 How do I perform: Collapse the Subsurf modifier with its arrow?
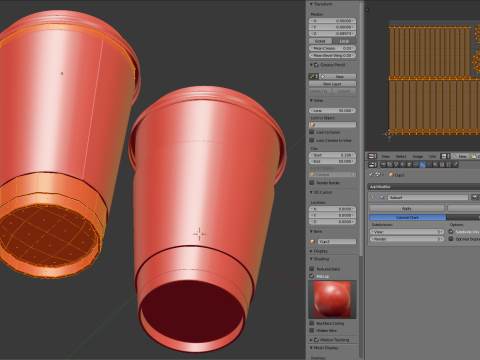[x=373, y=197]
